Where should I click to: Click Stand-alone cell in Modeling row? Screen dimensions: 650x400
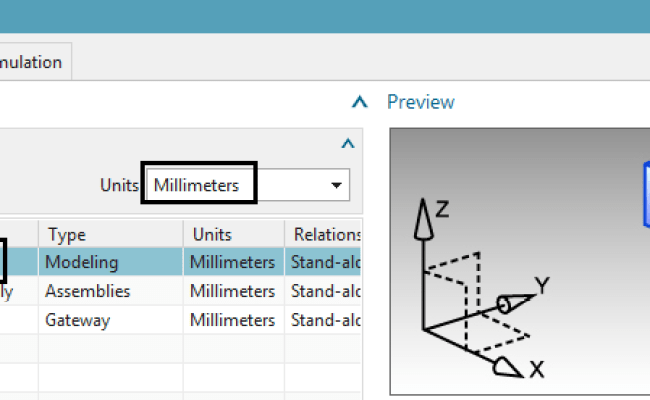coord(323,262)
